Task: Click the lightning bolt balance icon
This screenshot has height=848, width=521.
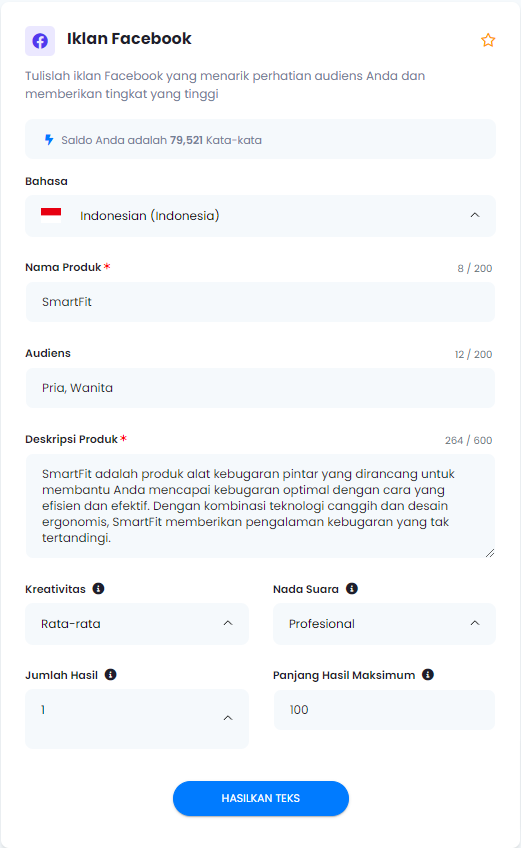Action: click(x=49, y=140)
